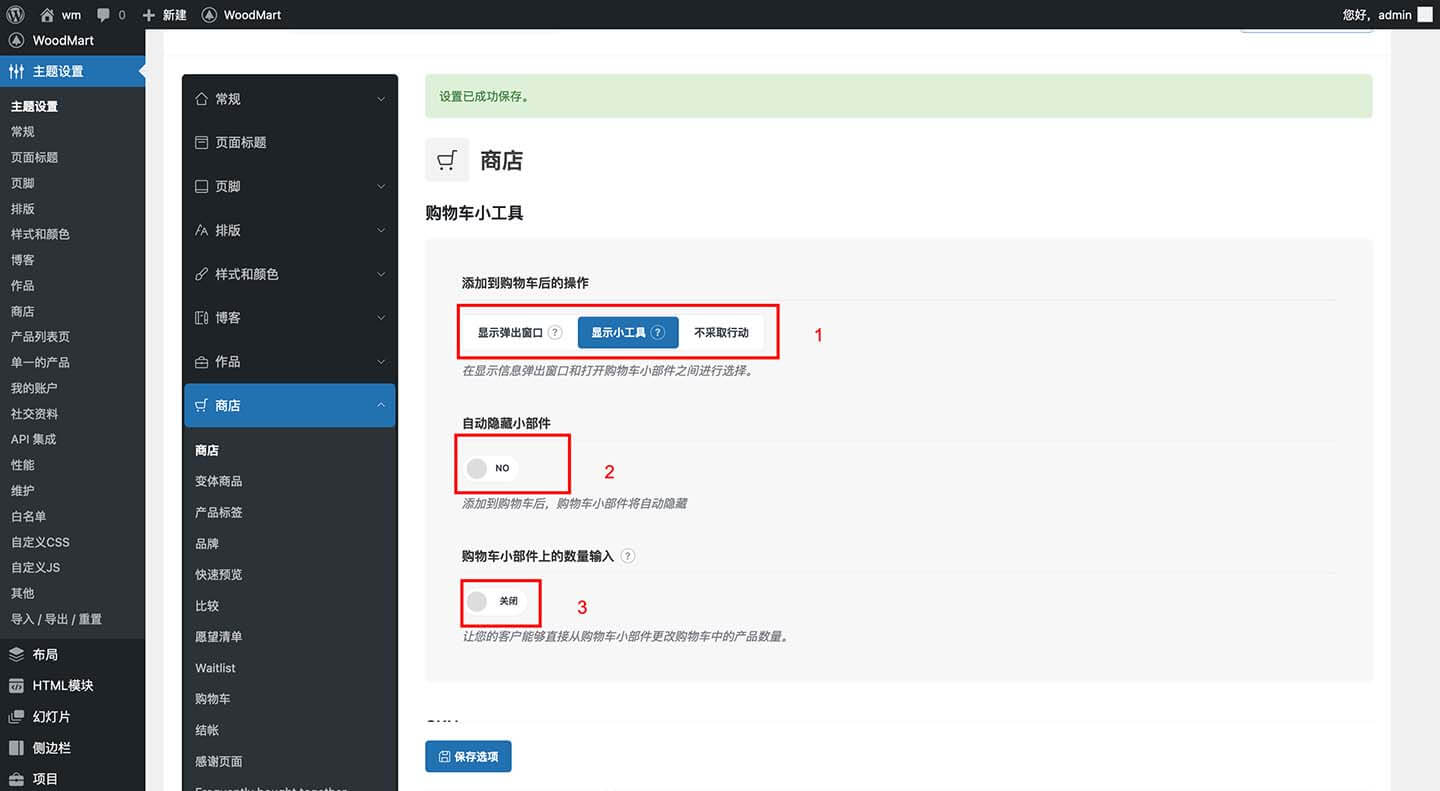Screen dimensions: 1440x791
Task: Click the 侧边栏 sidebar icon
Action: click(16, 747)
